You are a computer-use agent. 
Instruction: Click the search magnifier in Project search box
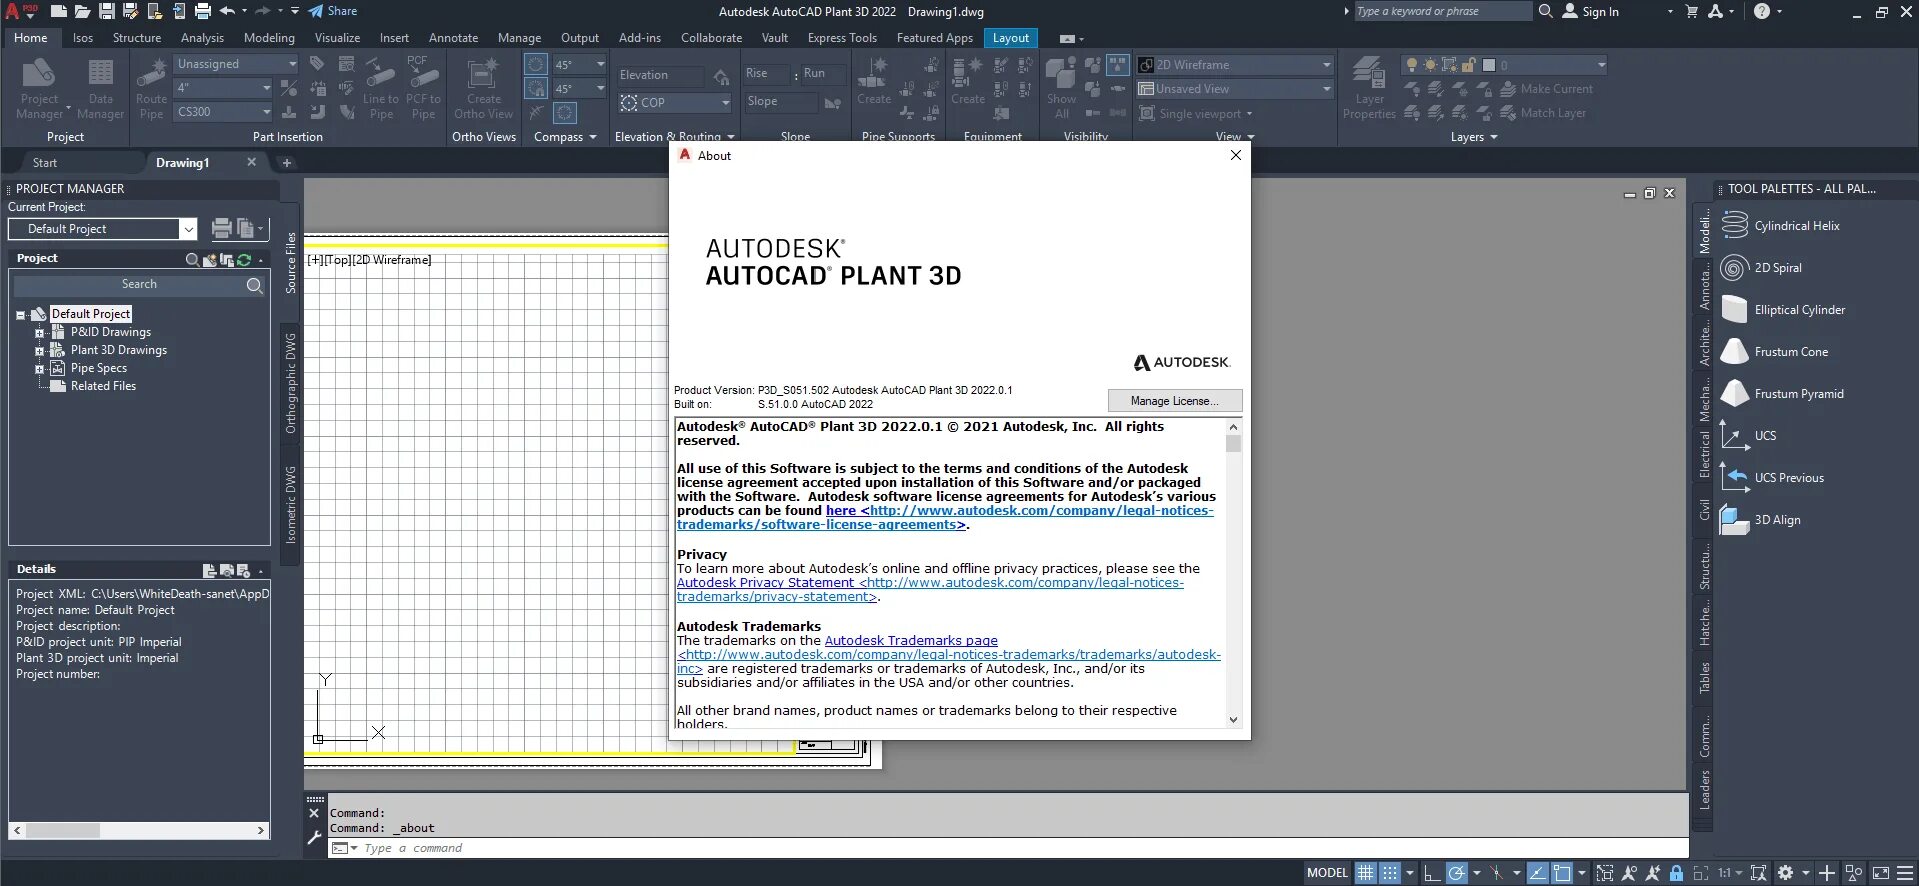pos(254,285)
